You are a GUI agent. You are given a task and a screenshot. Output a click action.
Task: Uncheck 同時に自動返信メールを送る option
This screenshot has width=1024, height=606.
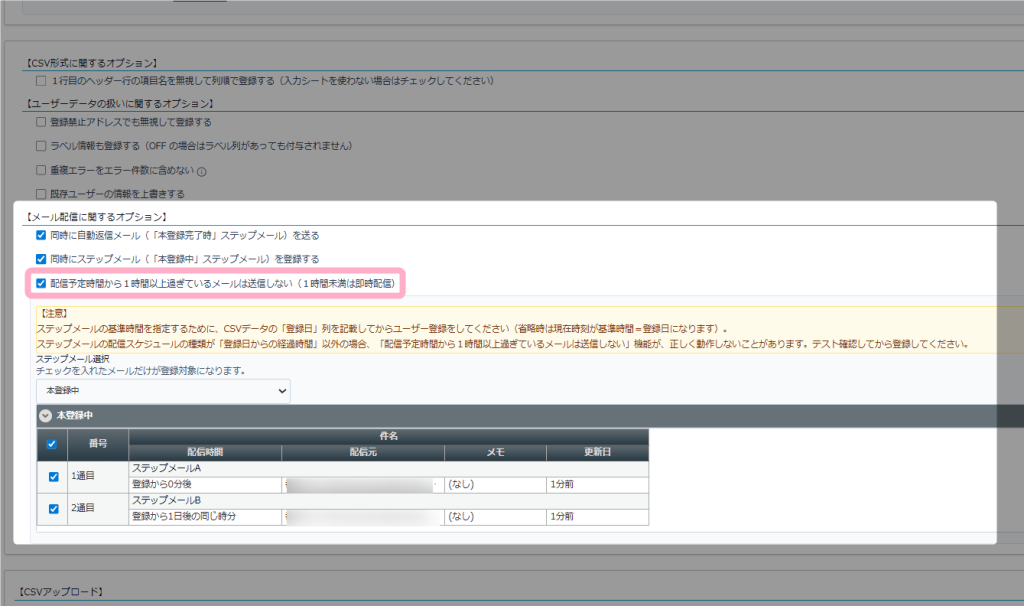click(41, 235)
